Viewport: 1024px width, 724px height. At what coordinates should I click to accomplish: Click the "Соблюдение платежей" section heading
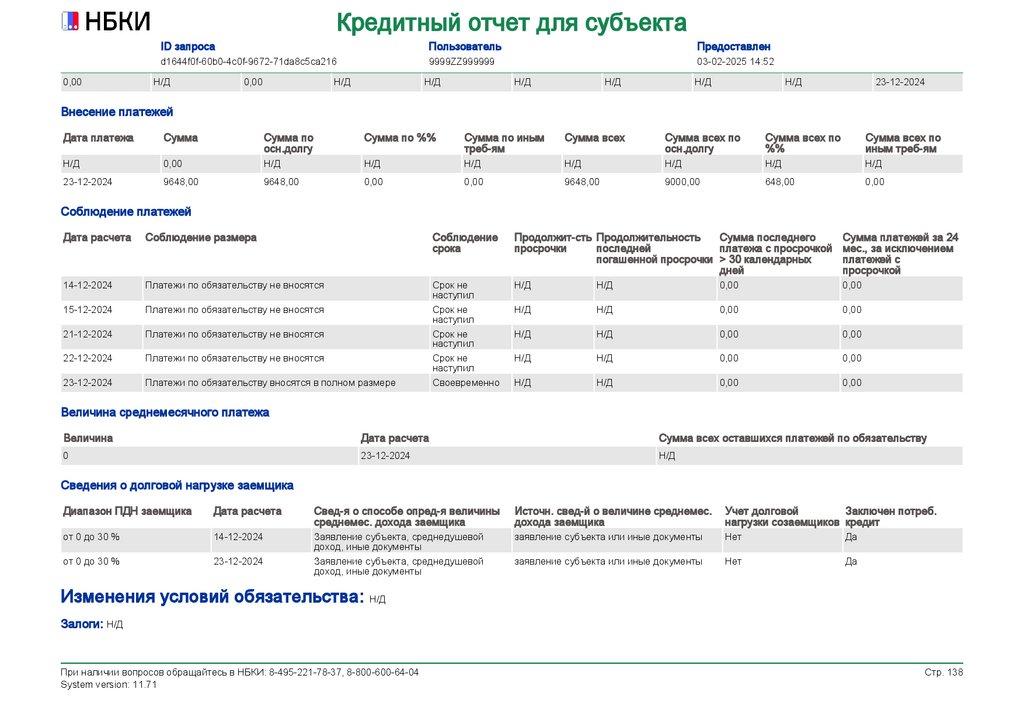point(126,212)
